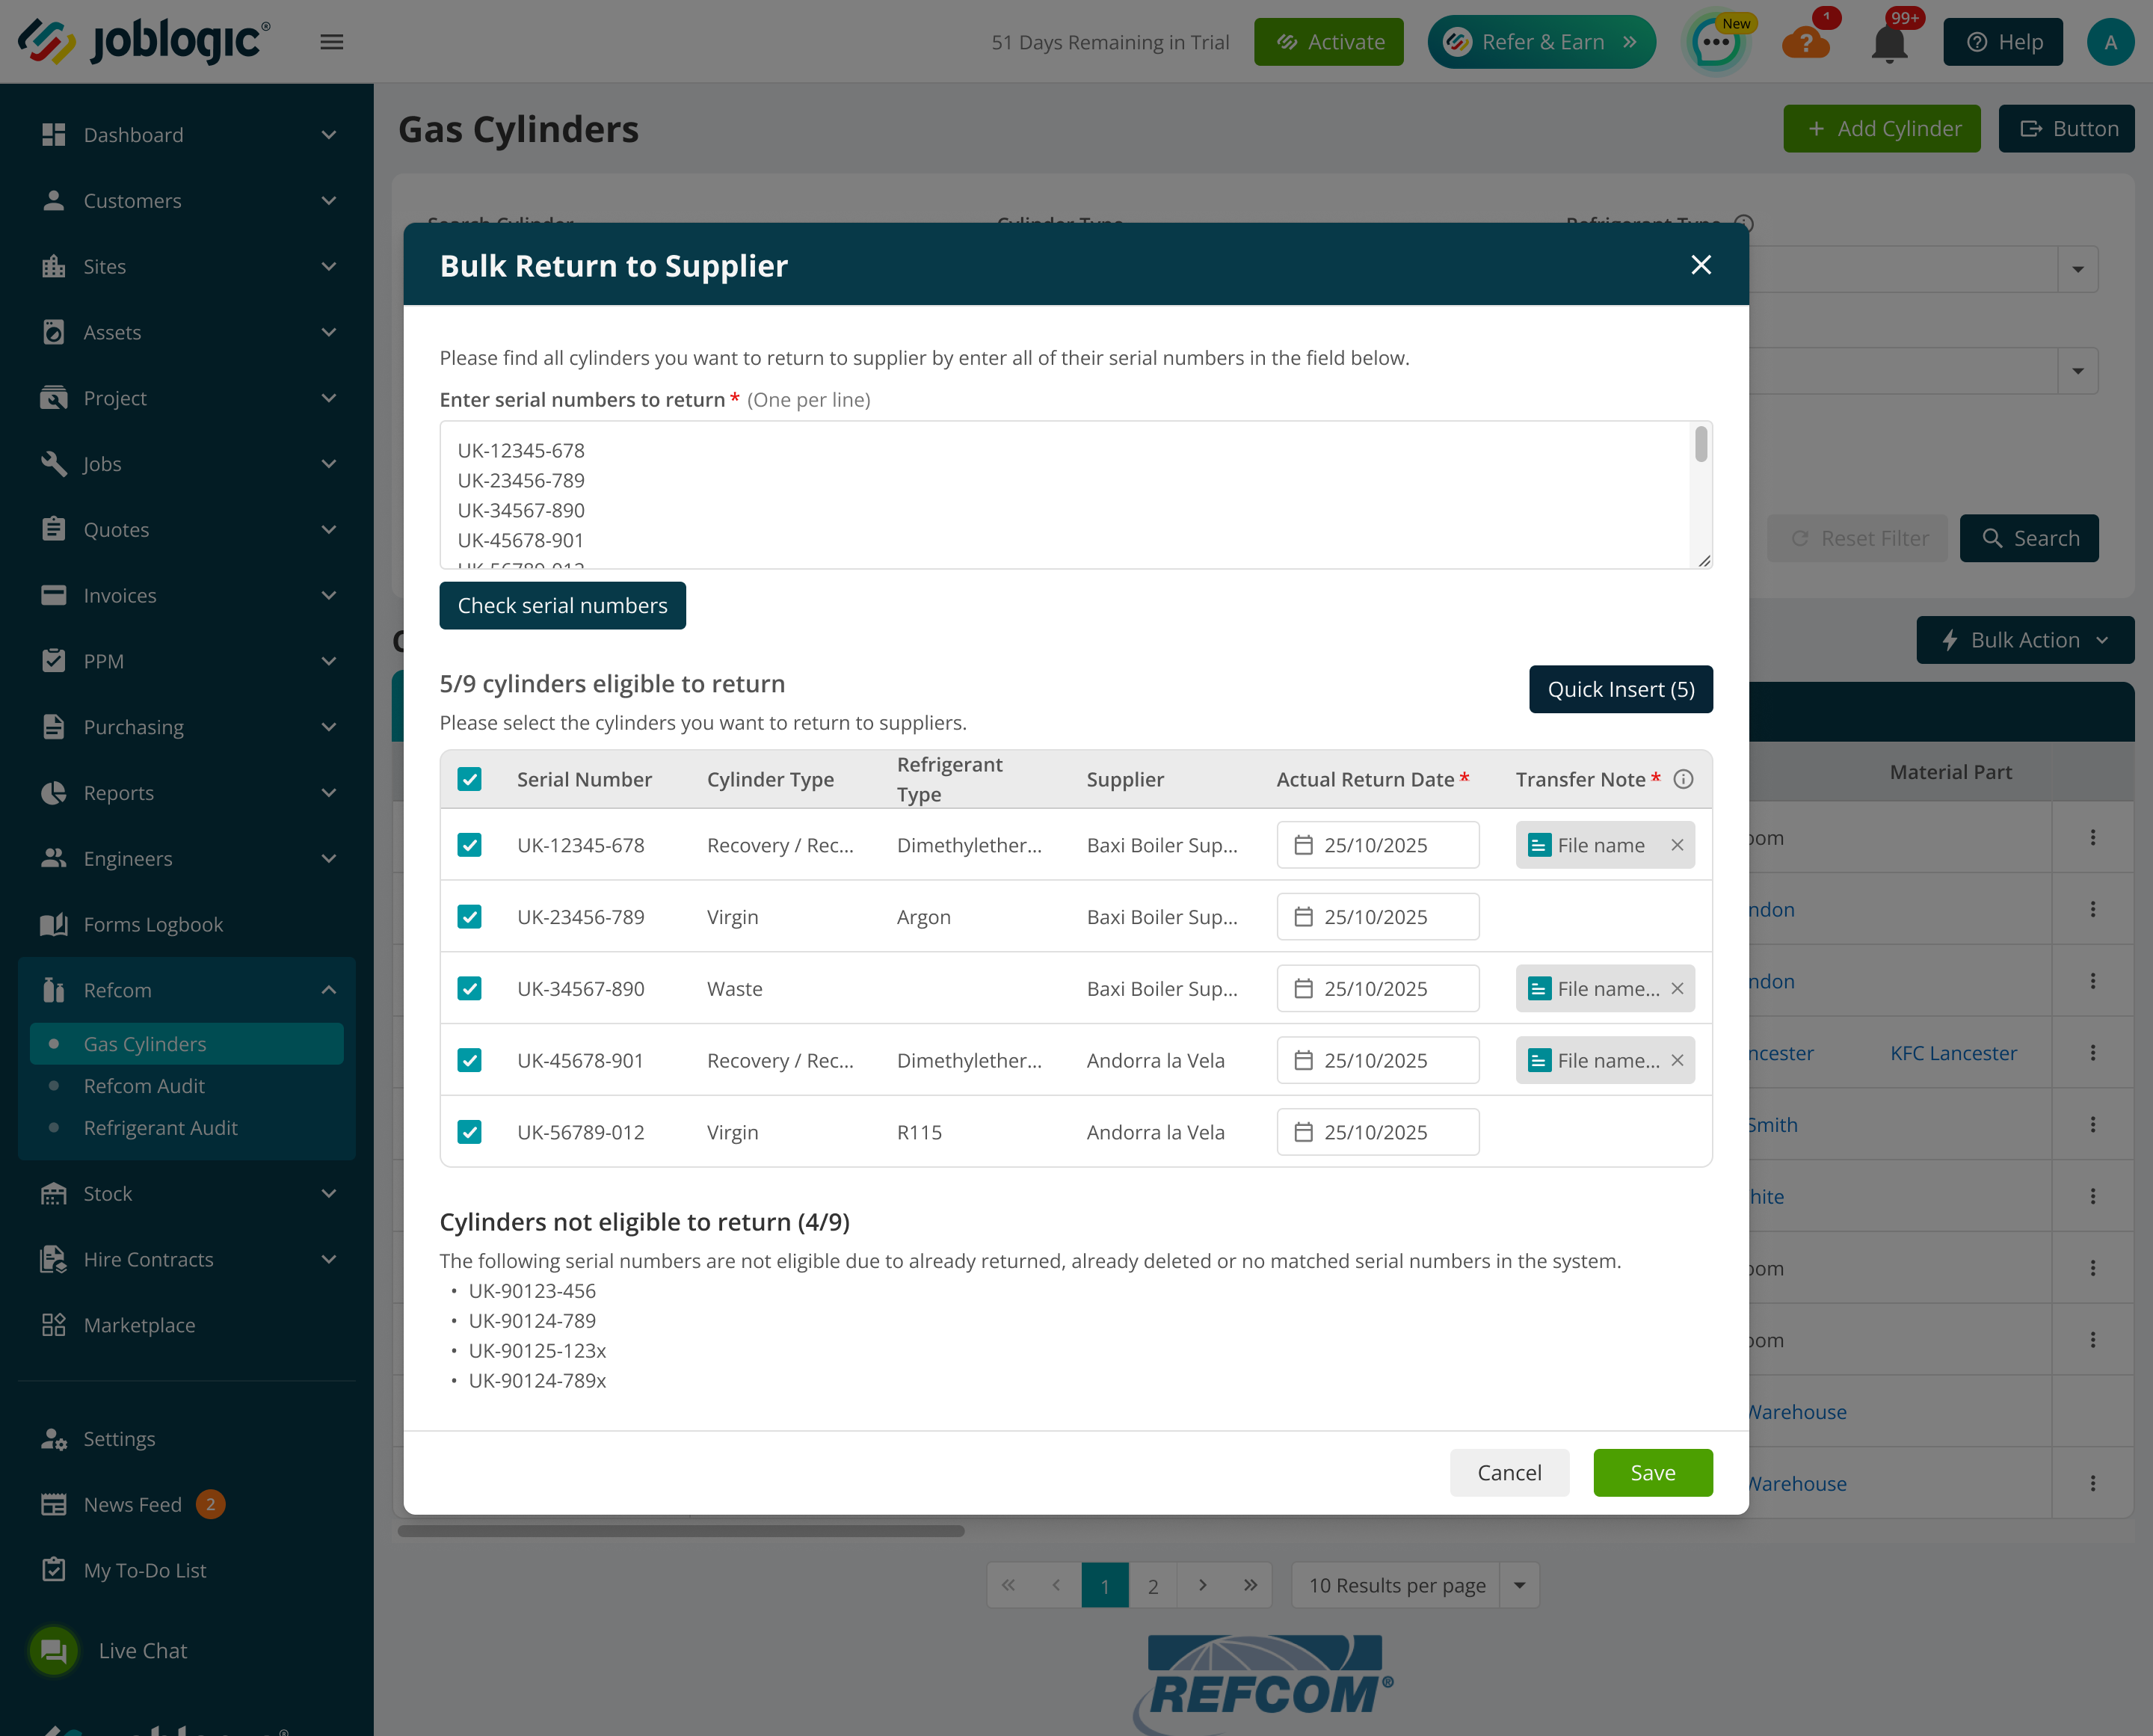
Task: Click Refer & Earn button
Action: tap(1541, 42)
